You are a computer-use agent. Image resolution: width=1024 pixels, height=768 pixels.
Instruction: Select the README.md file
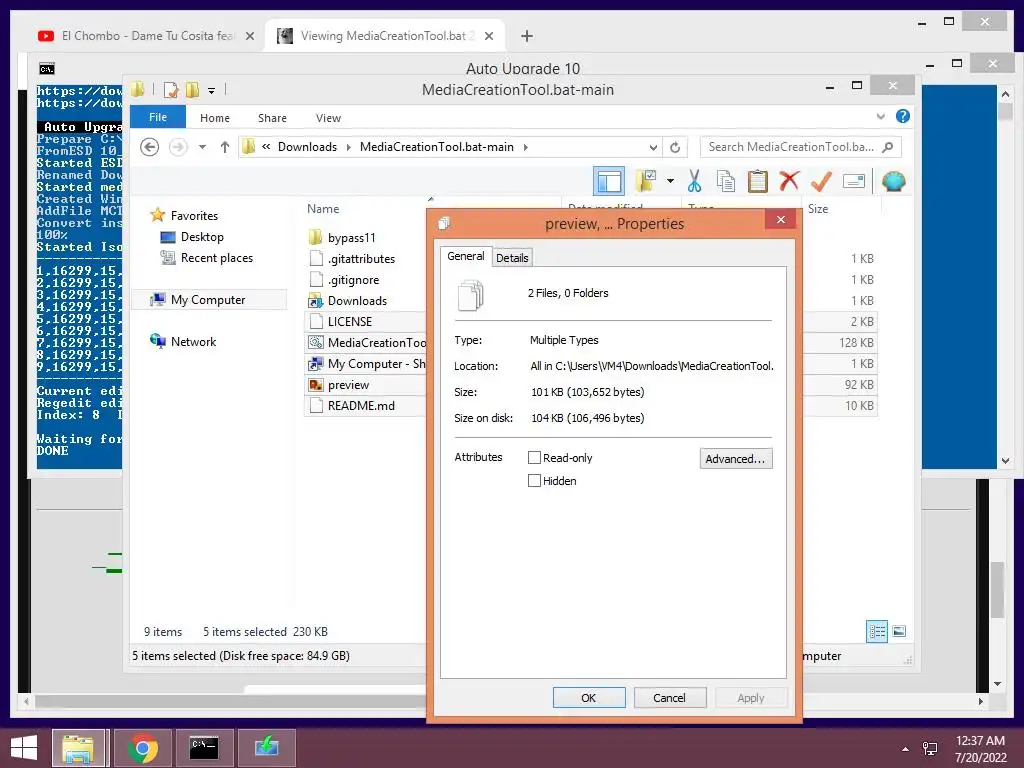[361, 406]
